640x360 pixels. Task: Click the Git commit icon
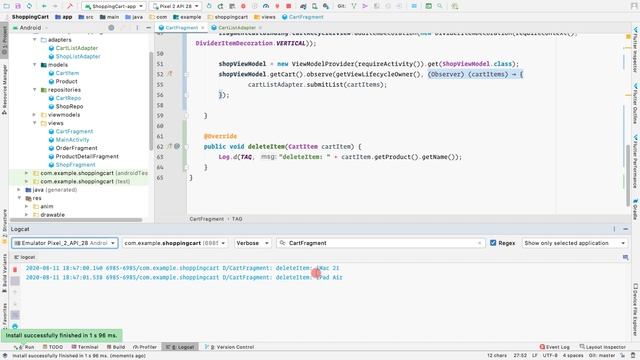tap(365, 6)
